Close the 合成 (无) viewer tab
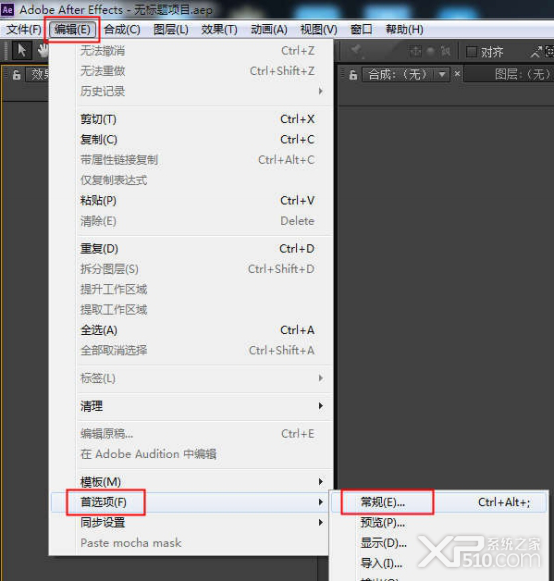This screenshot has height=582, width=555. click(x=457, y=73)
